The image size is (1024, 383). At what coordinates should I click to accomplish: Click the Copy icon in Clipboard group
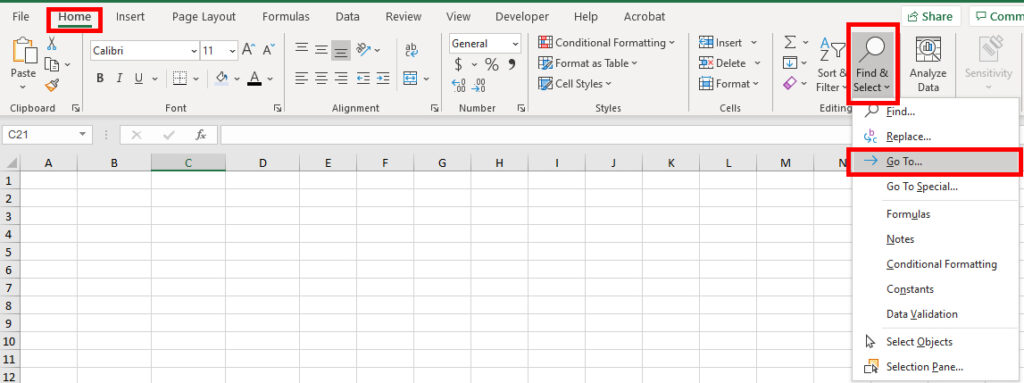tap(52, 64)
